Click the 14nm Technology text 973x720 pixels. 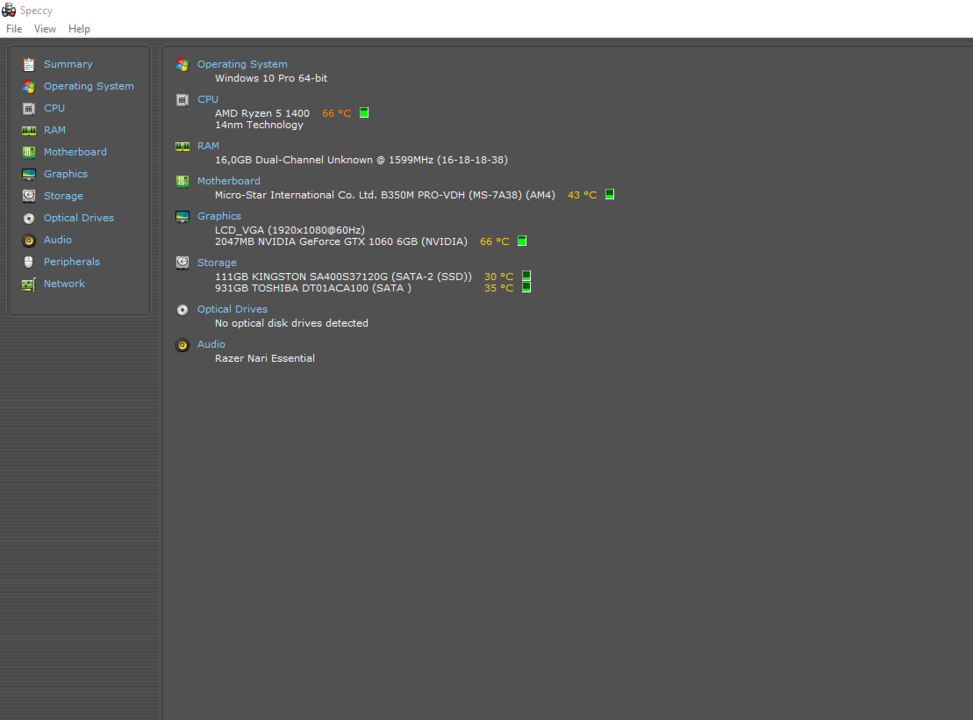tap(259, 125)
